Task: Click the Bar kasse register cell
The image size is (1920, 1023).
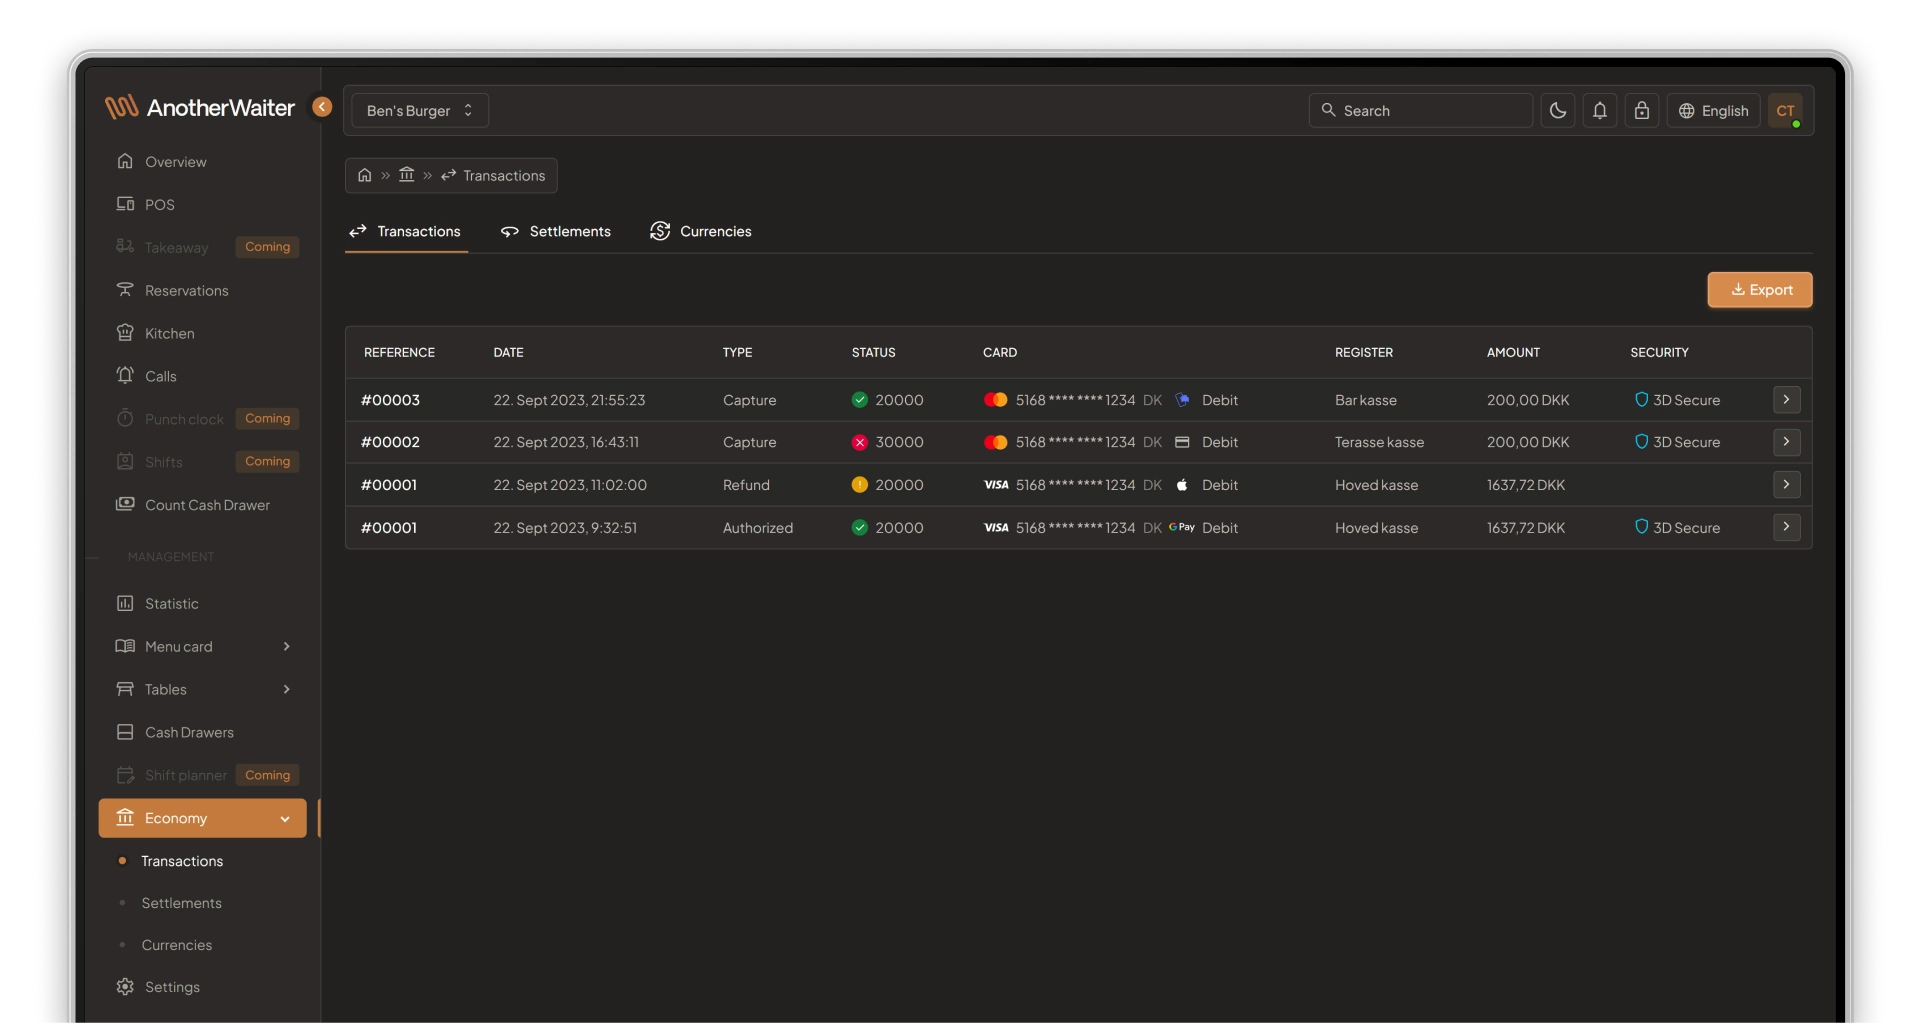Action: [x=1365, y=400]
